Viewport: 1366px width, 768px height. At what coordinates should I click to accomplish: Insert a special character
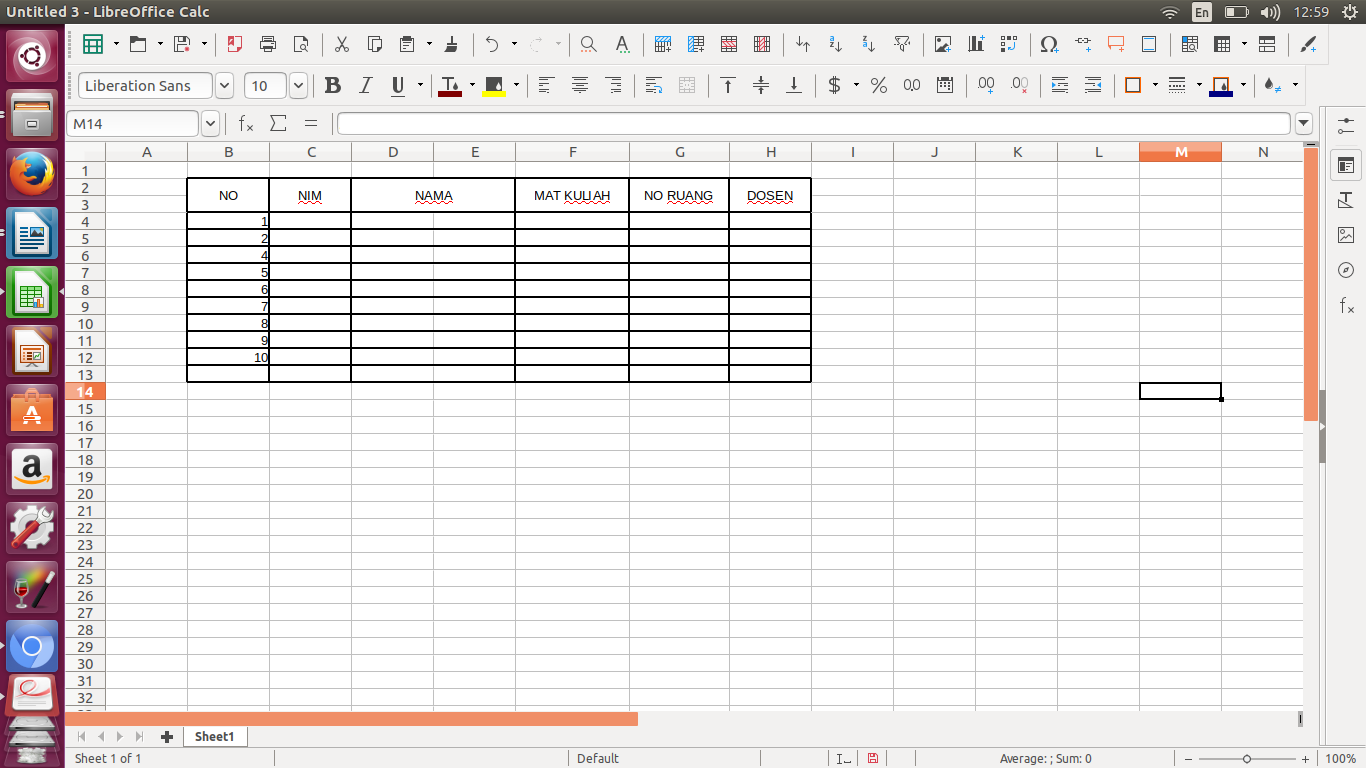click(1048, 45)
